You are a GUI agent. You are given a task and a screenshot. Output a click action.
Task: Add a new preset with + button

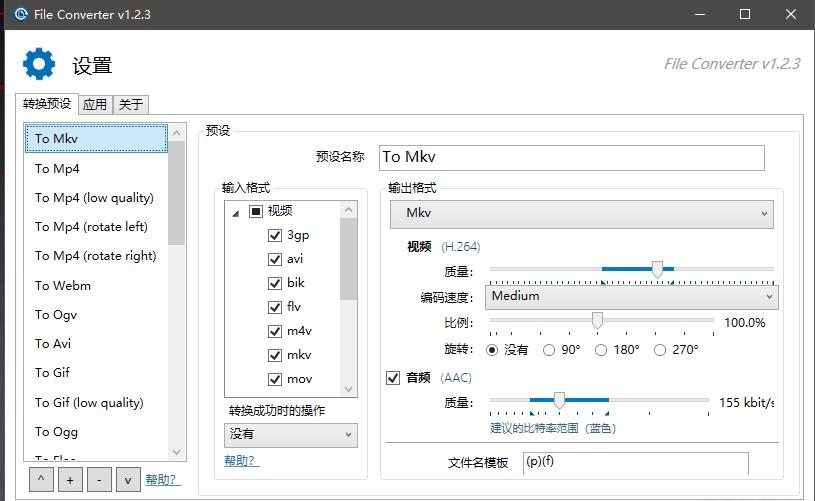click(70, 480)
